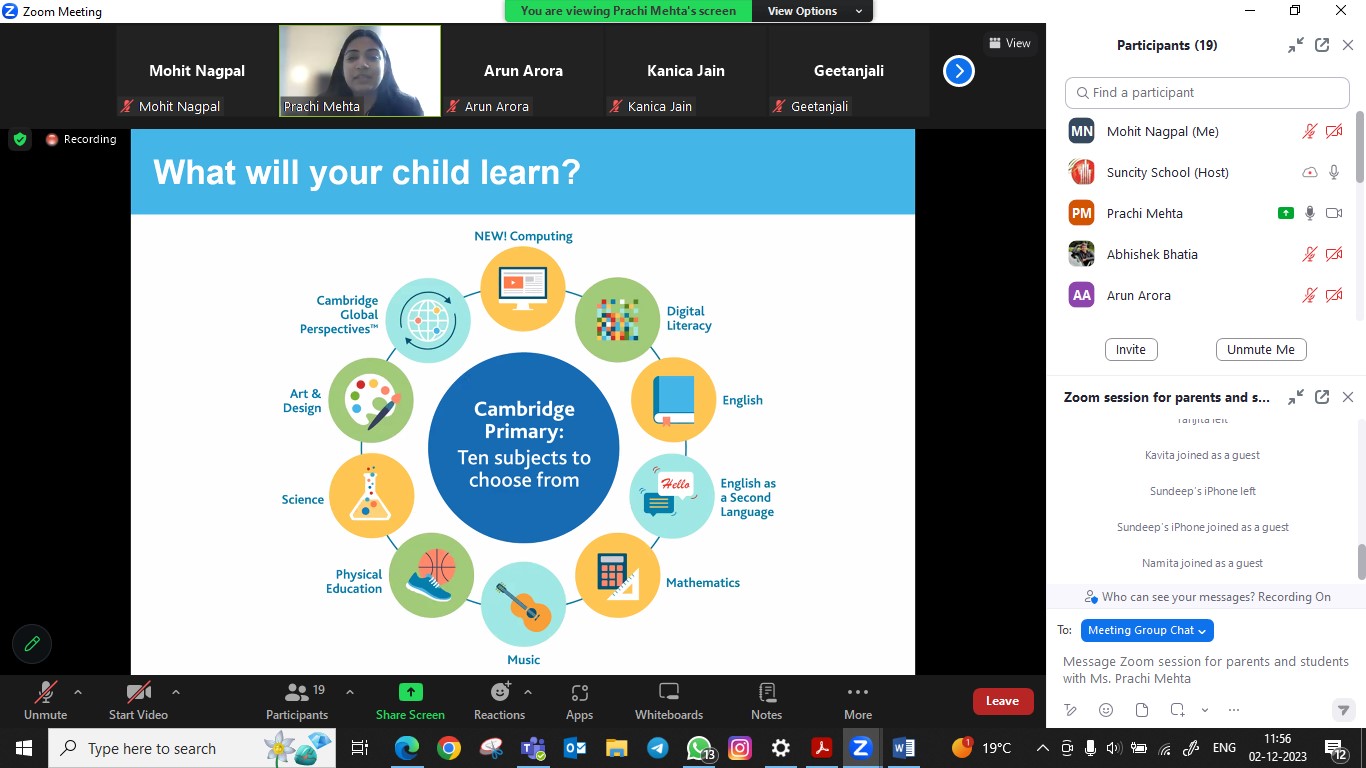Pop out the chat panel

pos(1322,397)
